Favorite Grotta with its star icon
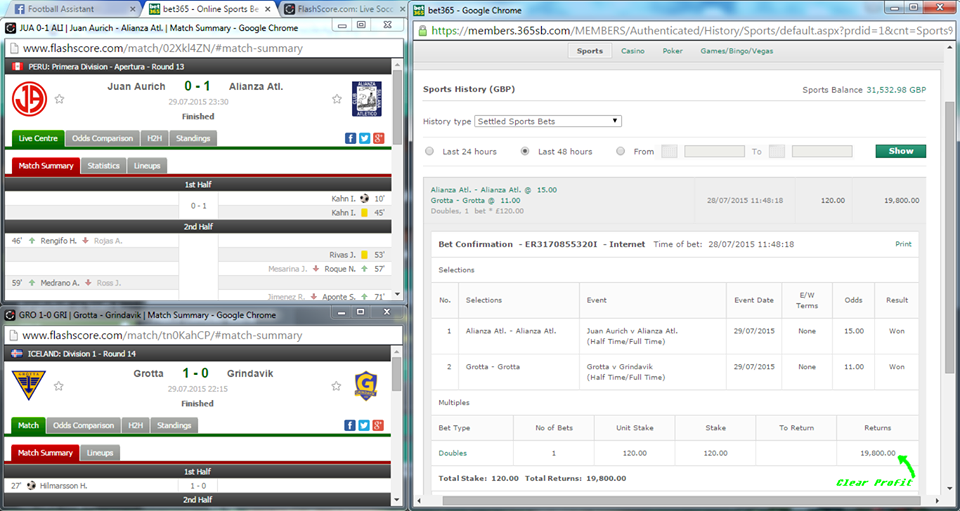Viewport: 960px width, 511px height. 59,386
